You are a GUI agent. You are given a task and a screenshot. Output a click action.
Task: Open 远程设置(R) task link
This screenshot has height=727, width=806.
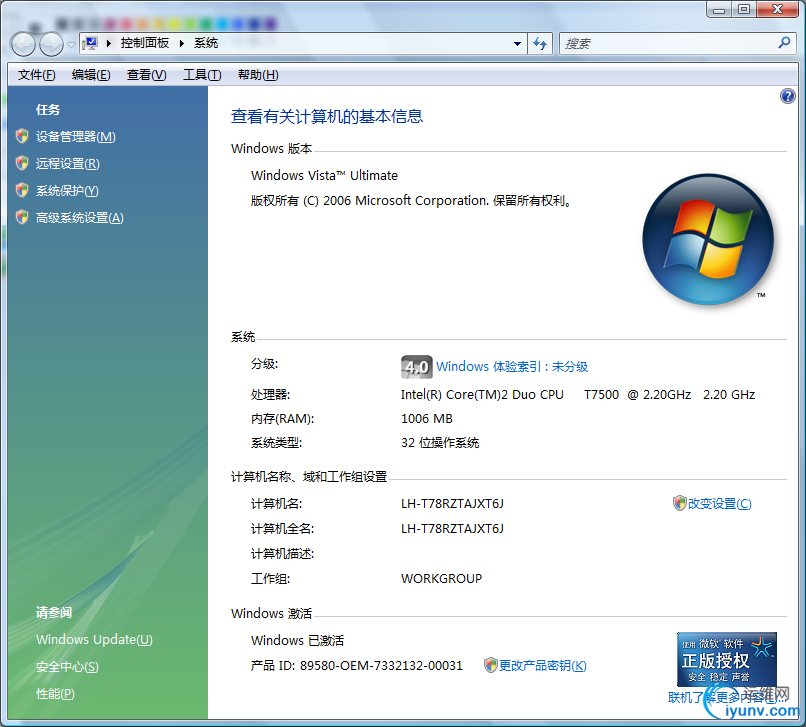pyautogui.click(x=67, y=164)
